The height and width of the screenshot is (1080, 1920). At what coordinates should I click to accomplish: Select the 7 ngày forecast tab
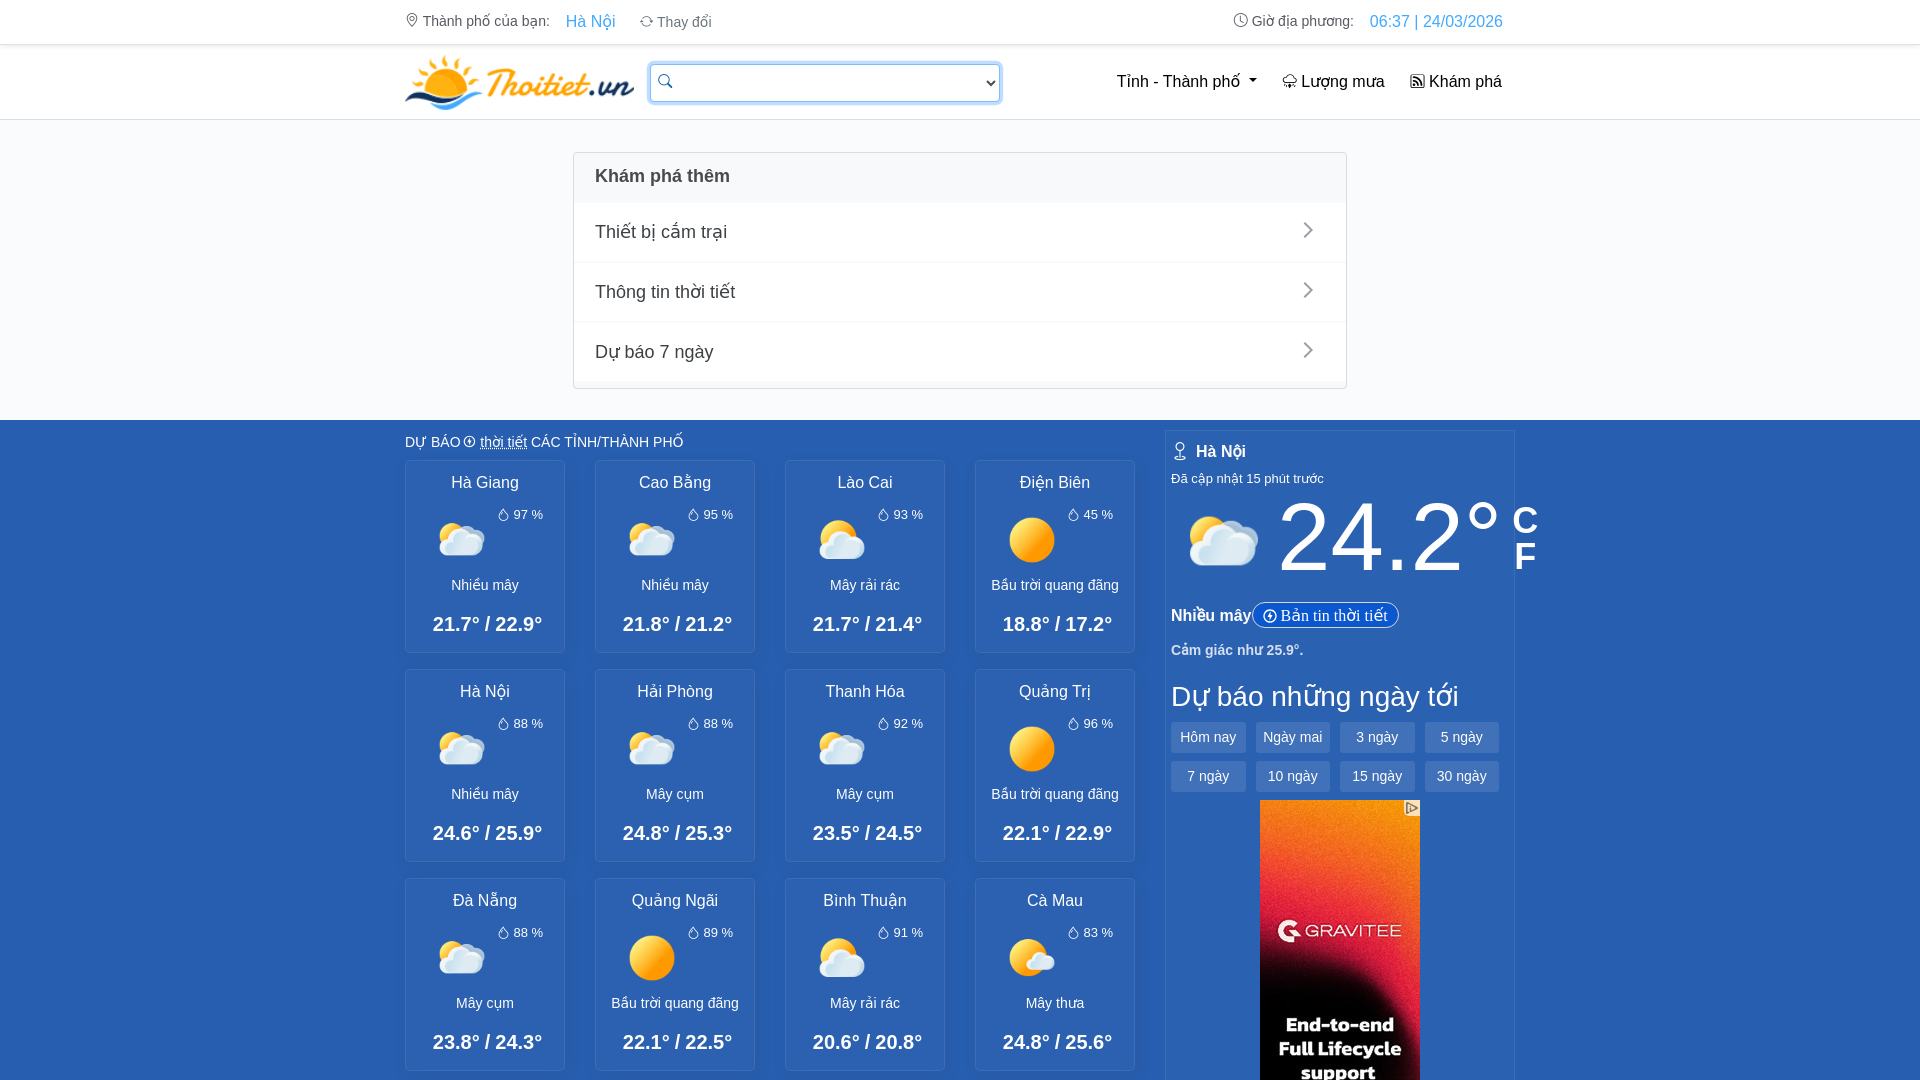coord(1208,776)
